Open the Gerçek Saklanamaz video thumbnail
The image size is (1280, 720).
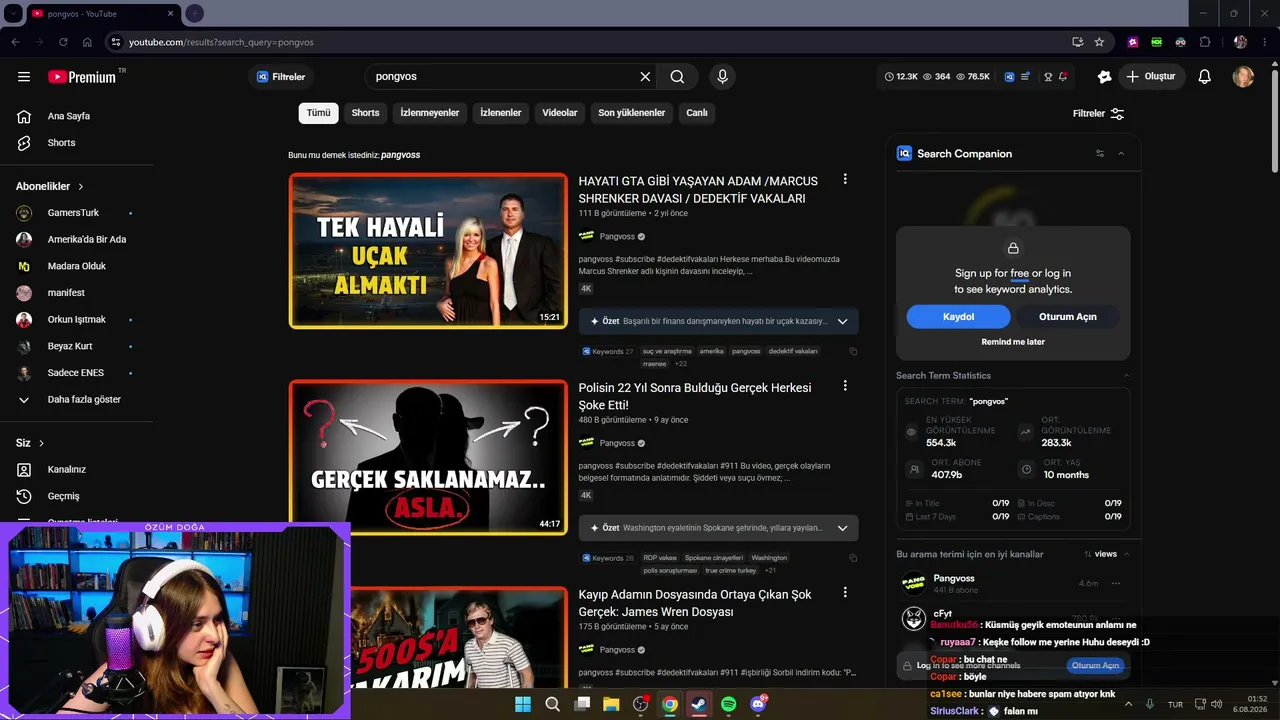coord(428,457)
